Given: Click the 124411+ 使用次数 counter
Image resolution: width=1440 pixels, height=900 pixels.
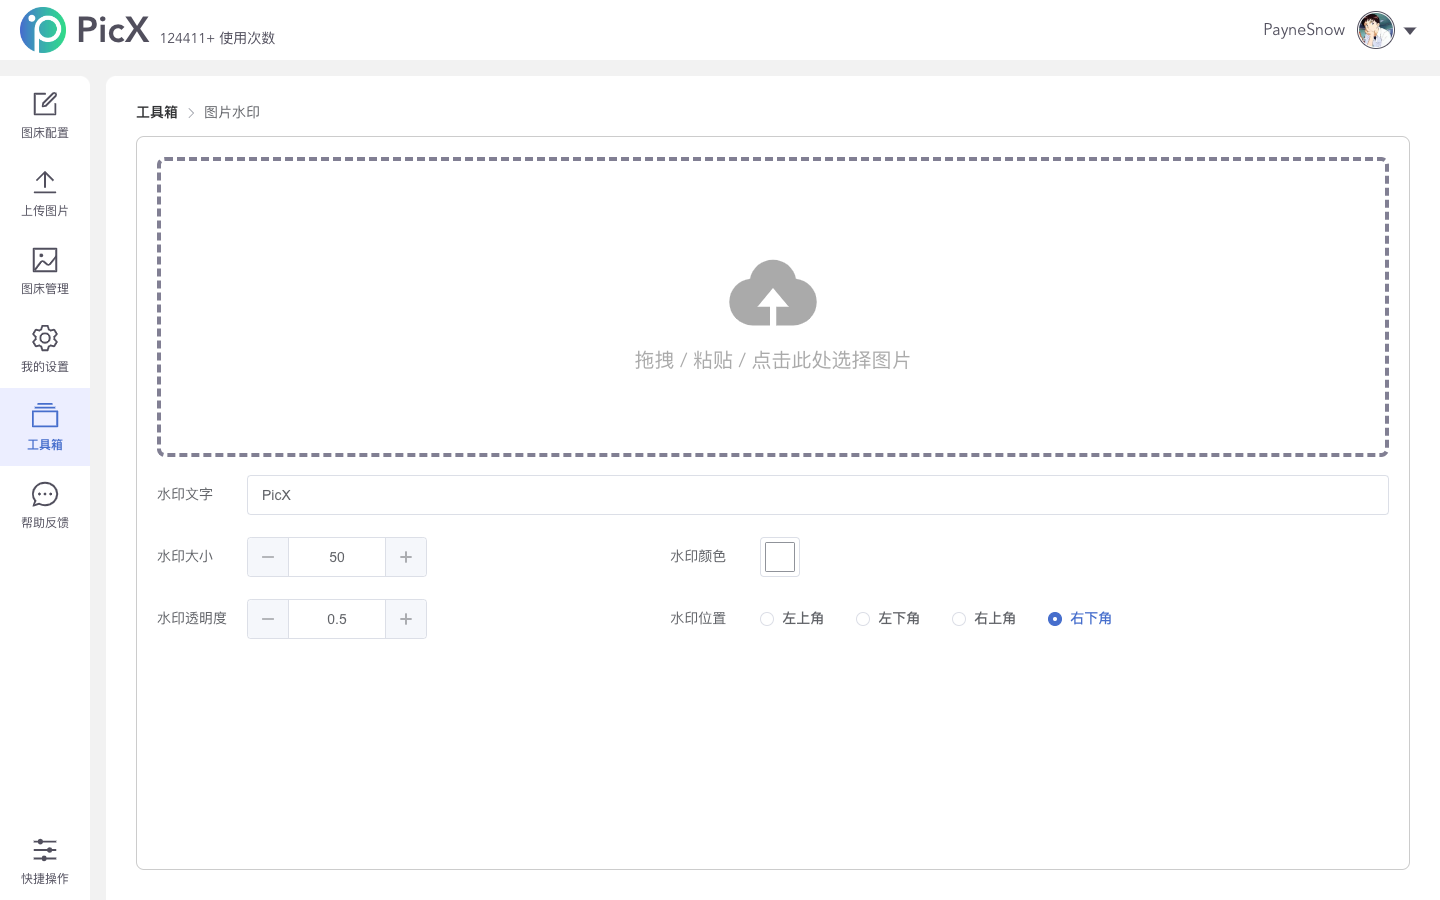Looking at the screenshot, I should pyautogui.click(x=216, y=38).
